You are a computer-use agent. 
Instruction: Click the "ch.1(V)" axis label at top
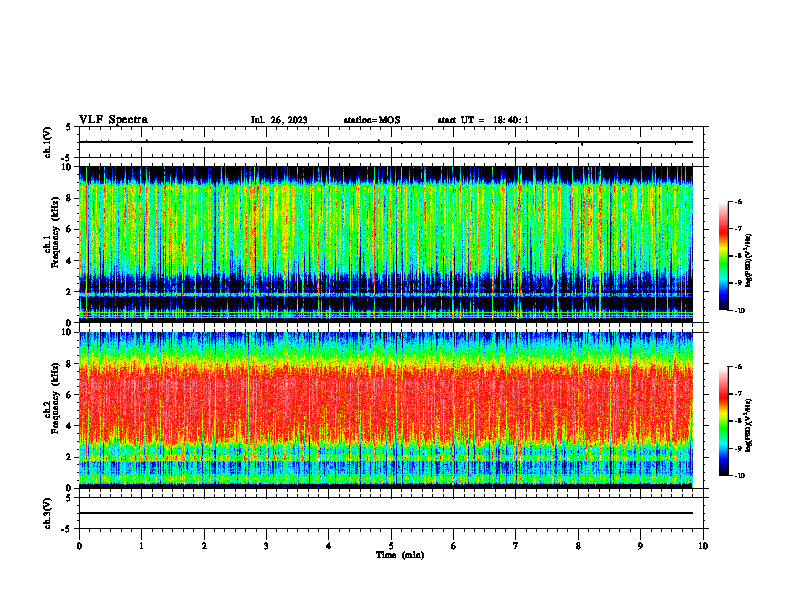tap(48, 142)
